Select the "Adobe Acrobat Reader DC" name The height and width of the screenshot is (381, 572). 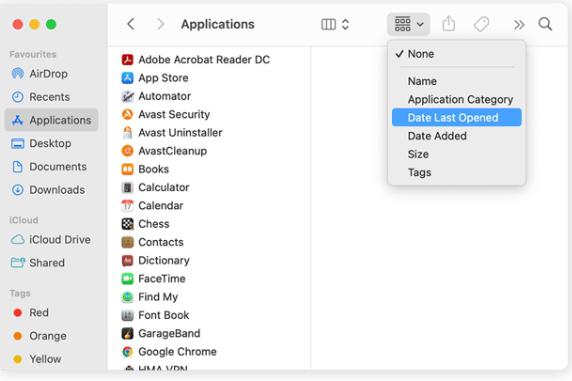pos(204,59)
